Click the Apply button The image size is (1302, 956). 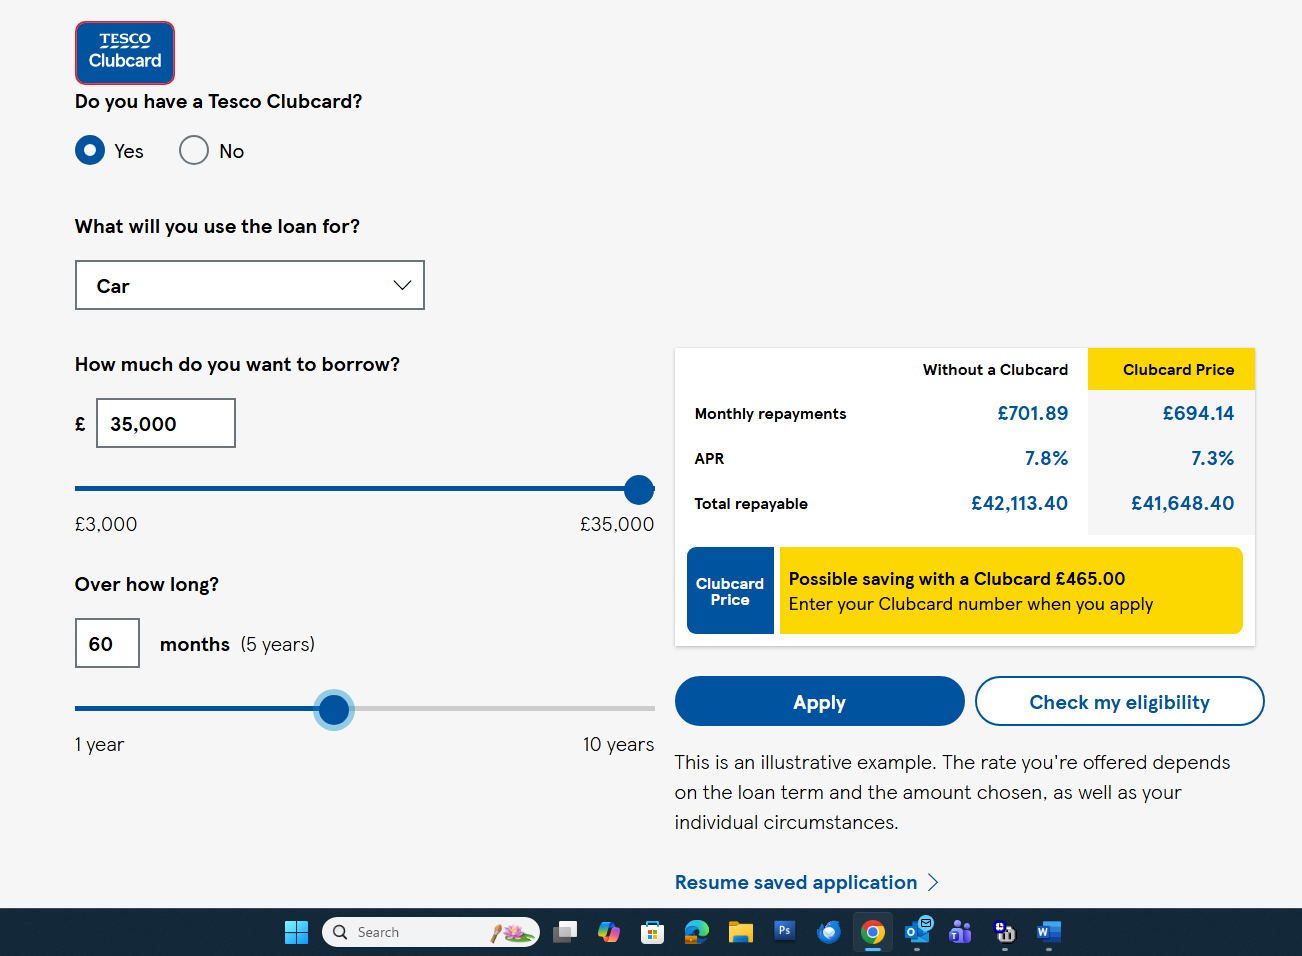(819, 702)
